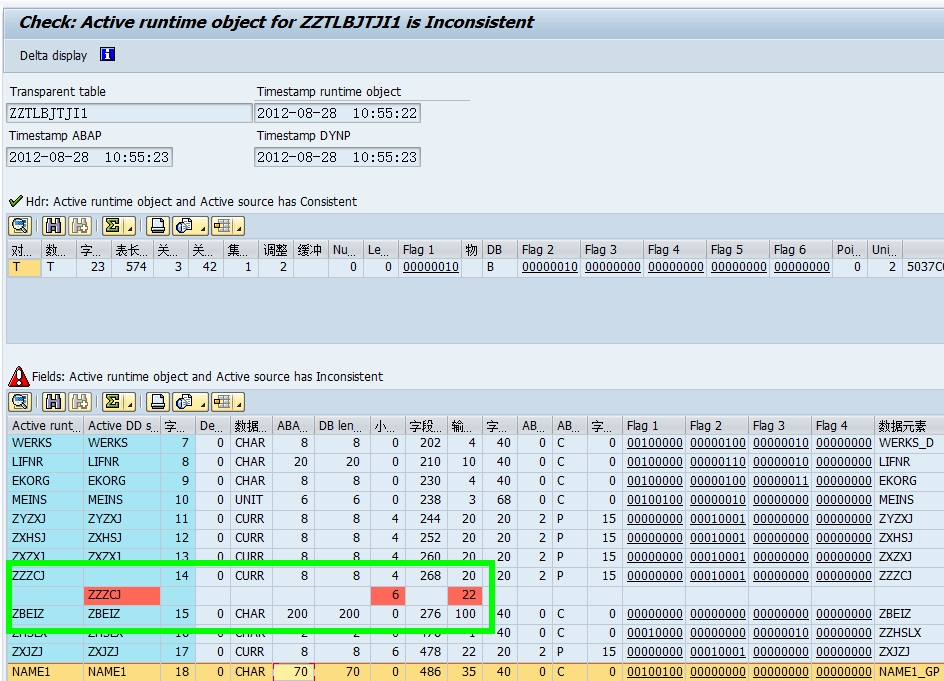
Task: Click Flag 2 link 00010001 for ZYZXJ
Action: [x=718, y=518]
